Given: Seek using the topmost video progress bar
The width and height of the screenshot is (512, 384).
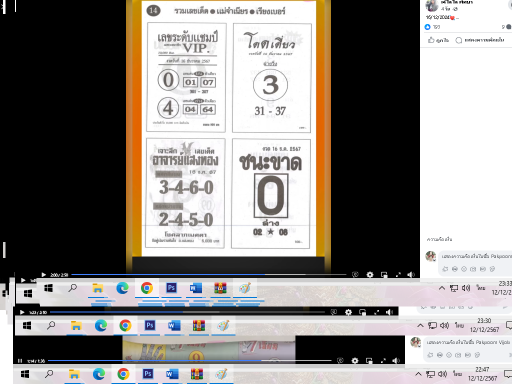Looking at the screenshot, I should click(209, 275).
